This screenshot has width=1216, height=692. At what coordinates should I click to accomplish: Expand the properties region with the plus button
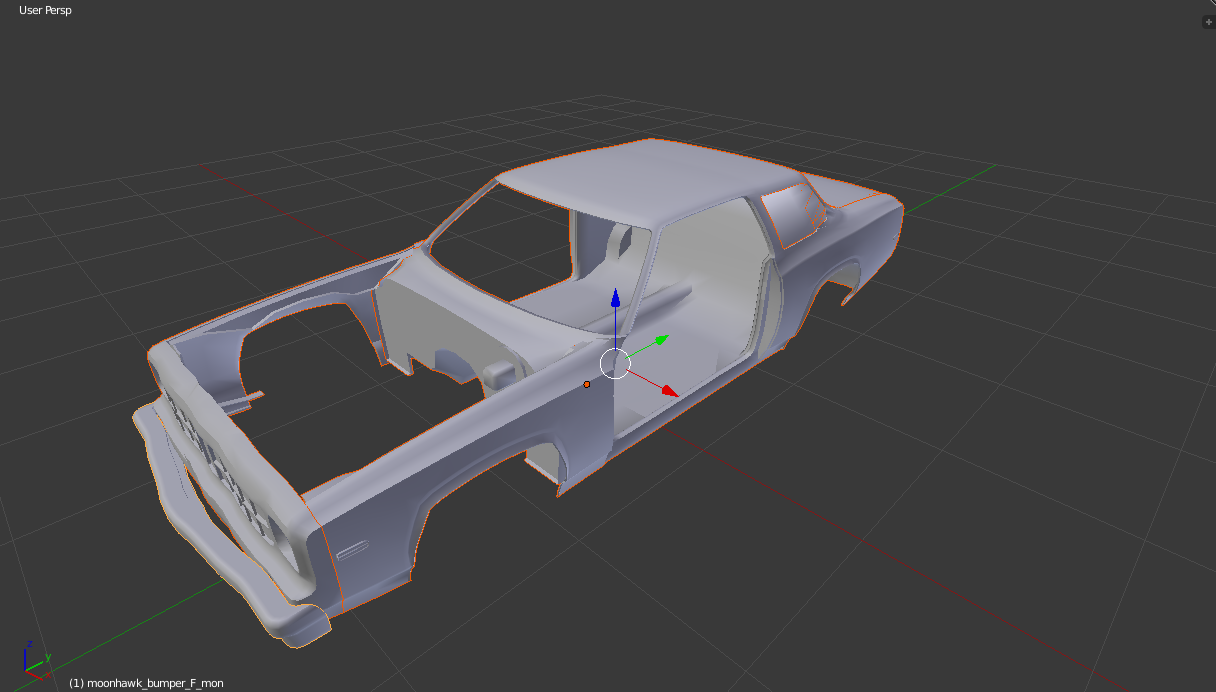click(1208, 21)
